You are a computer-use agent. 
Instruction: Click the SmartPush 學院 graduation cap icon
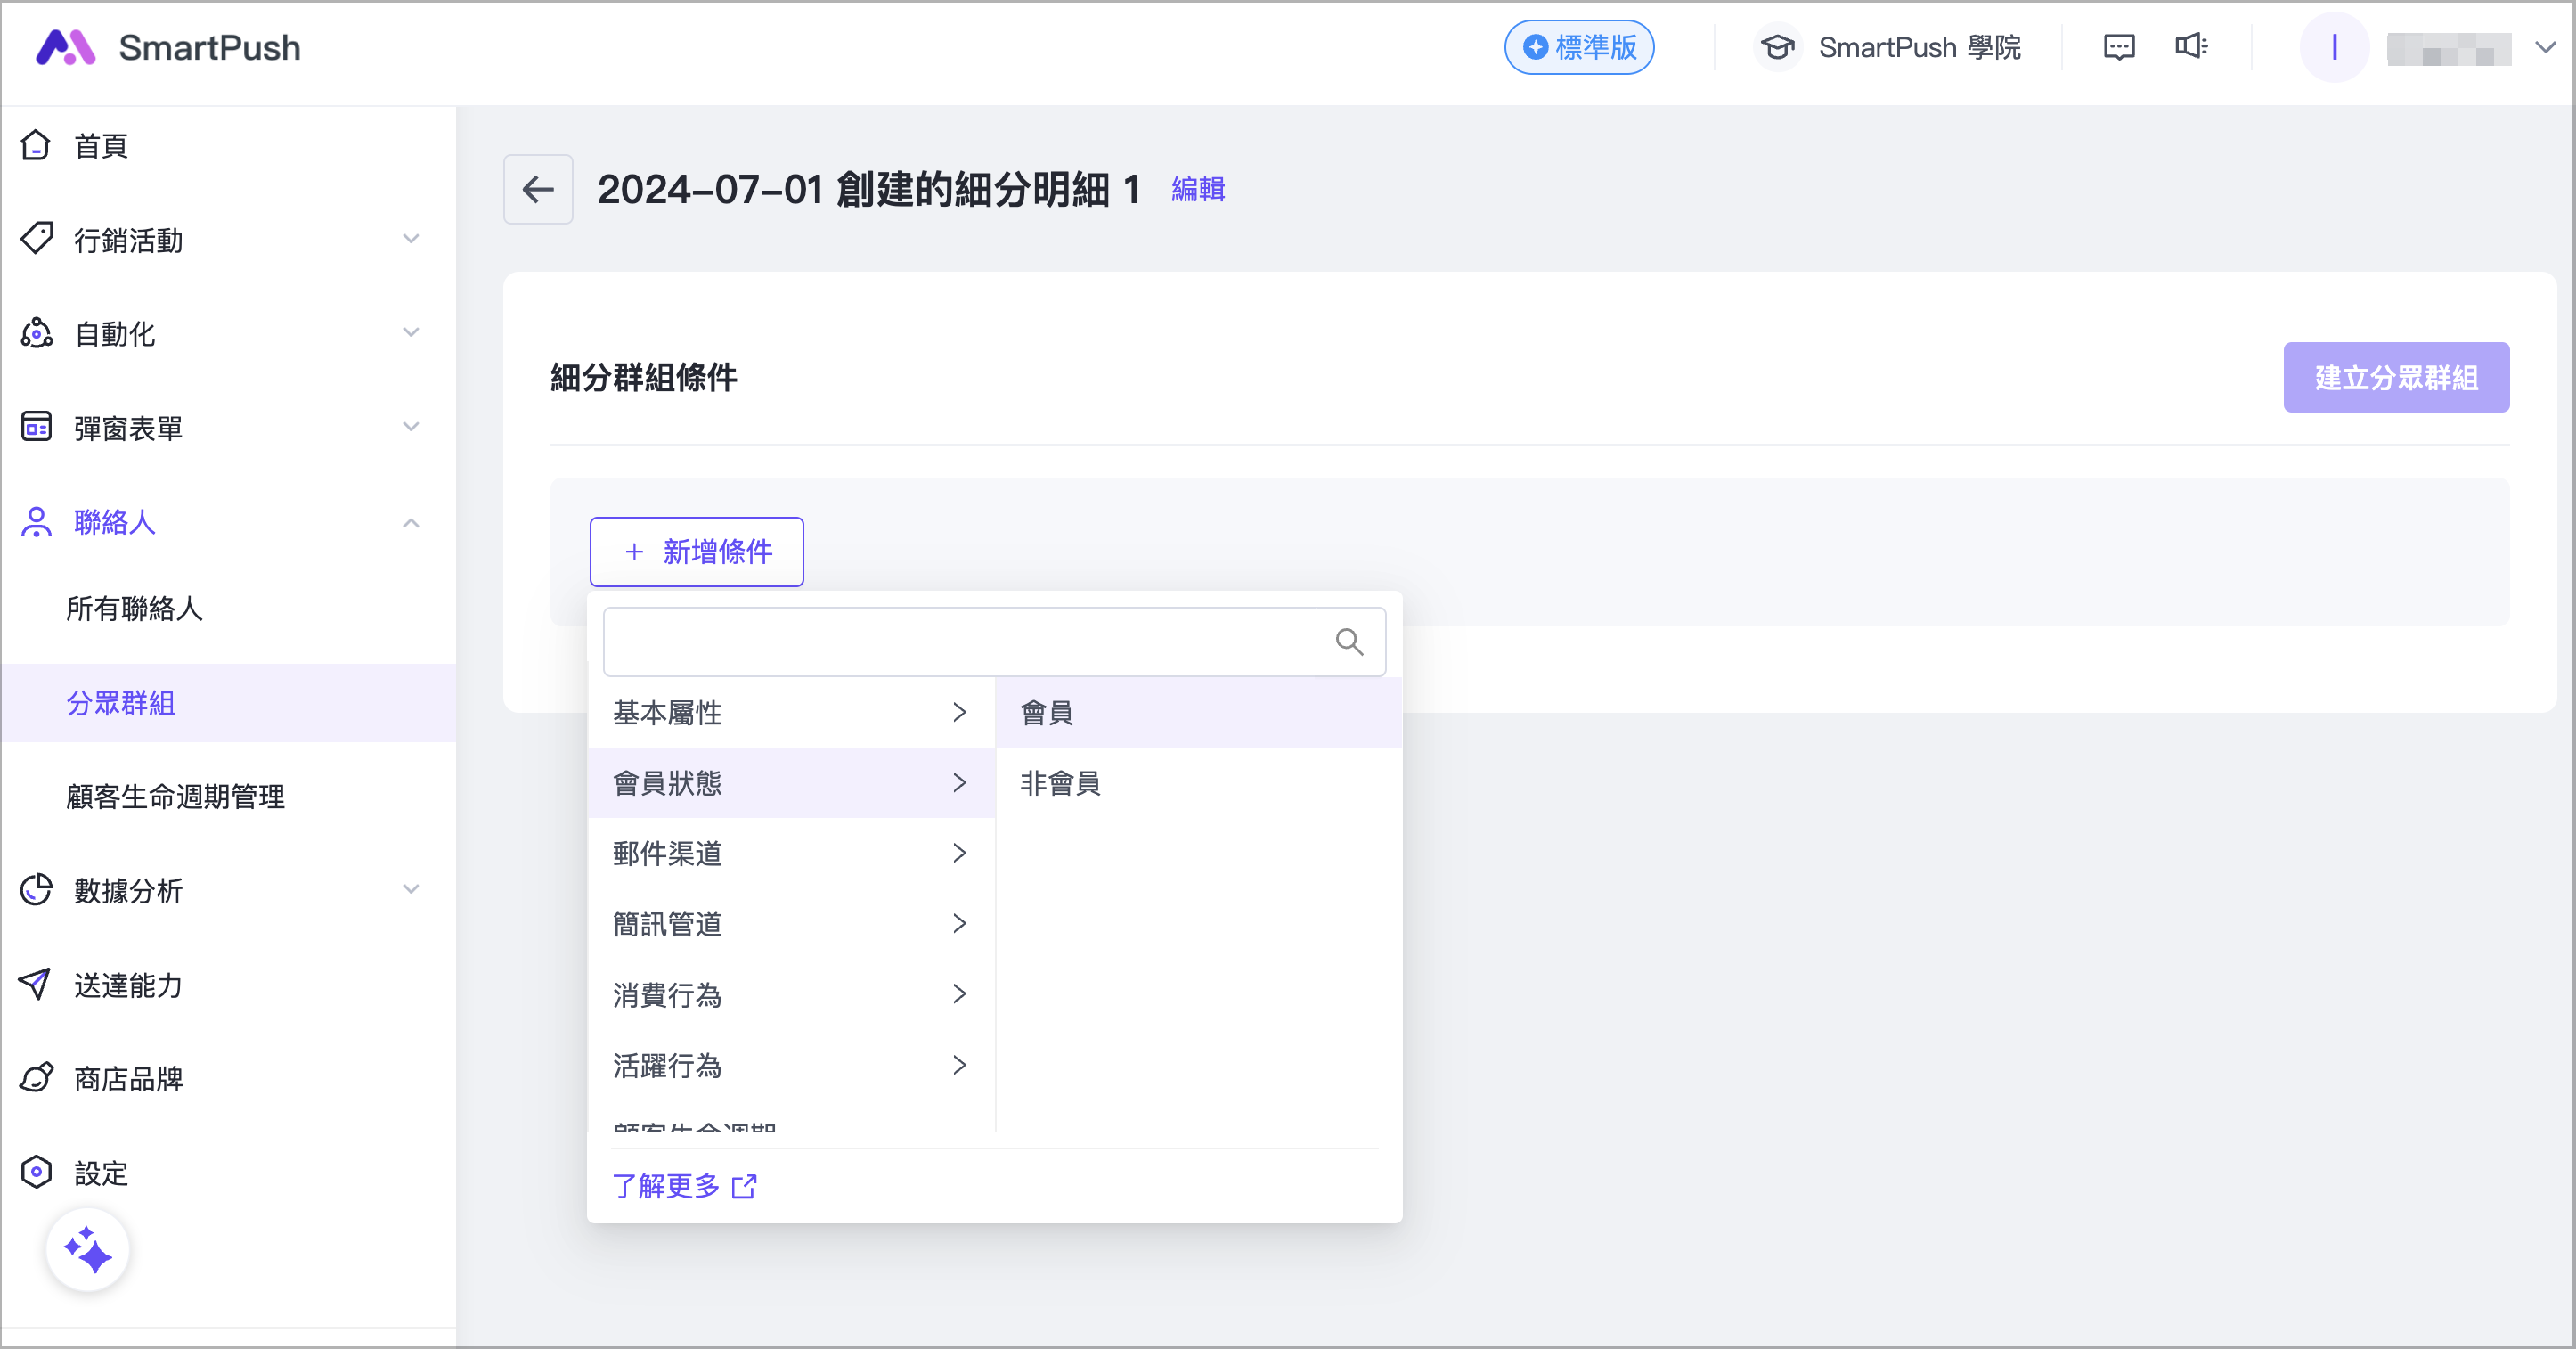pyautogui.click(x=1777, y=47)
